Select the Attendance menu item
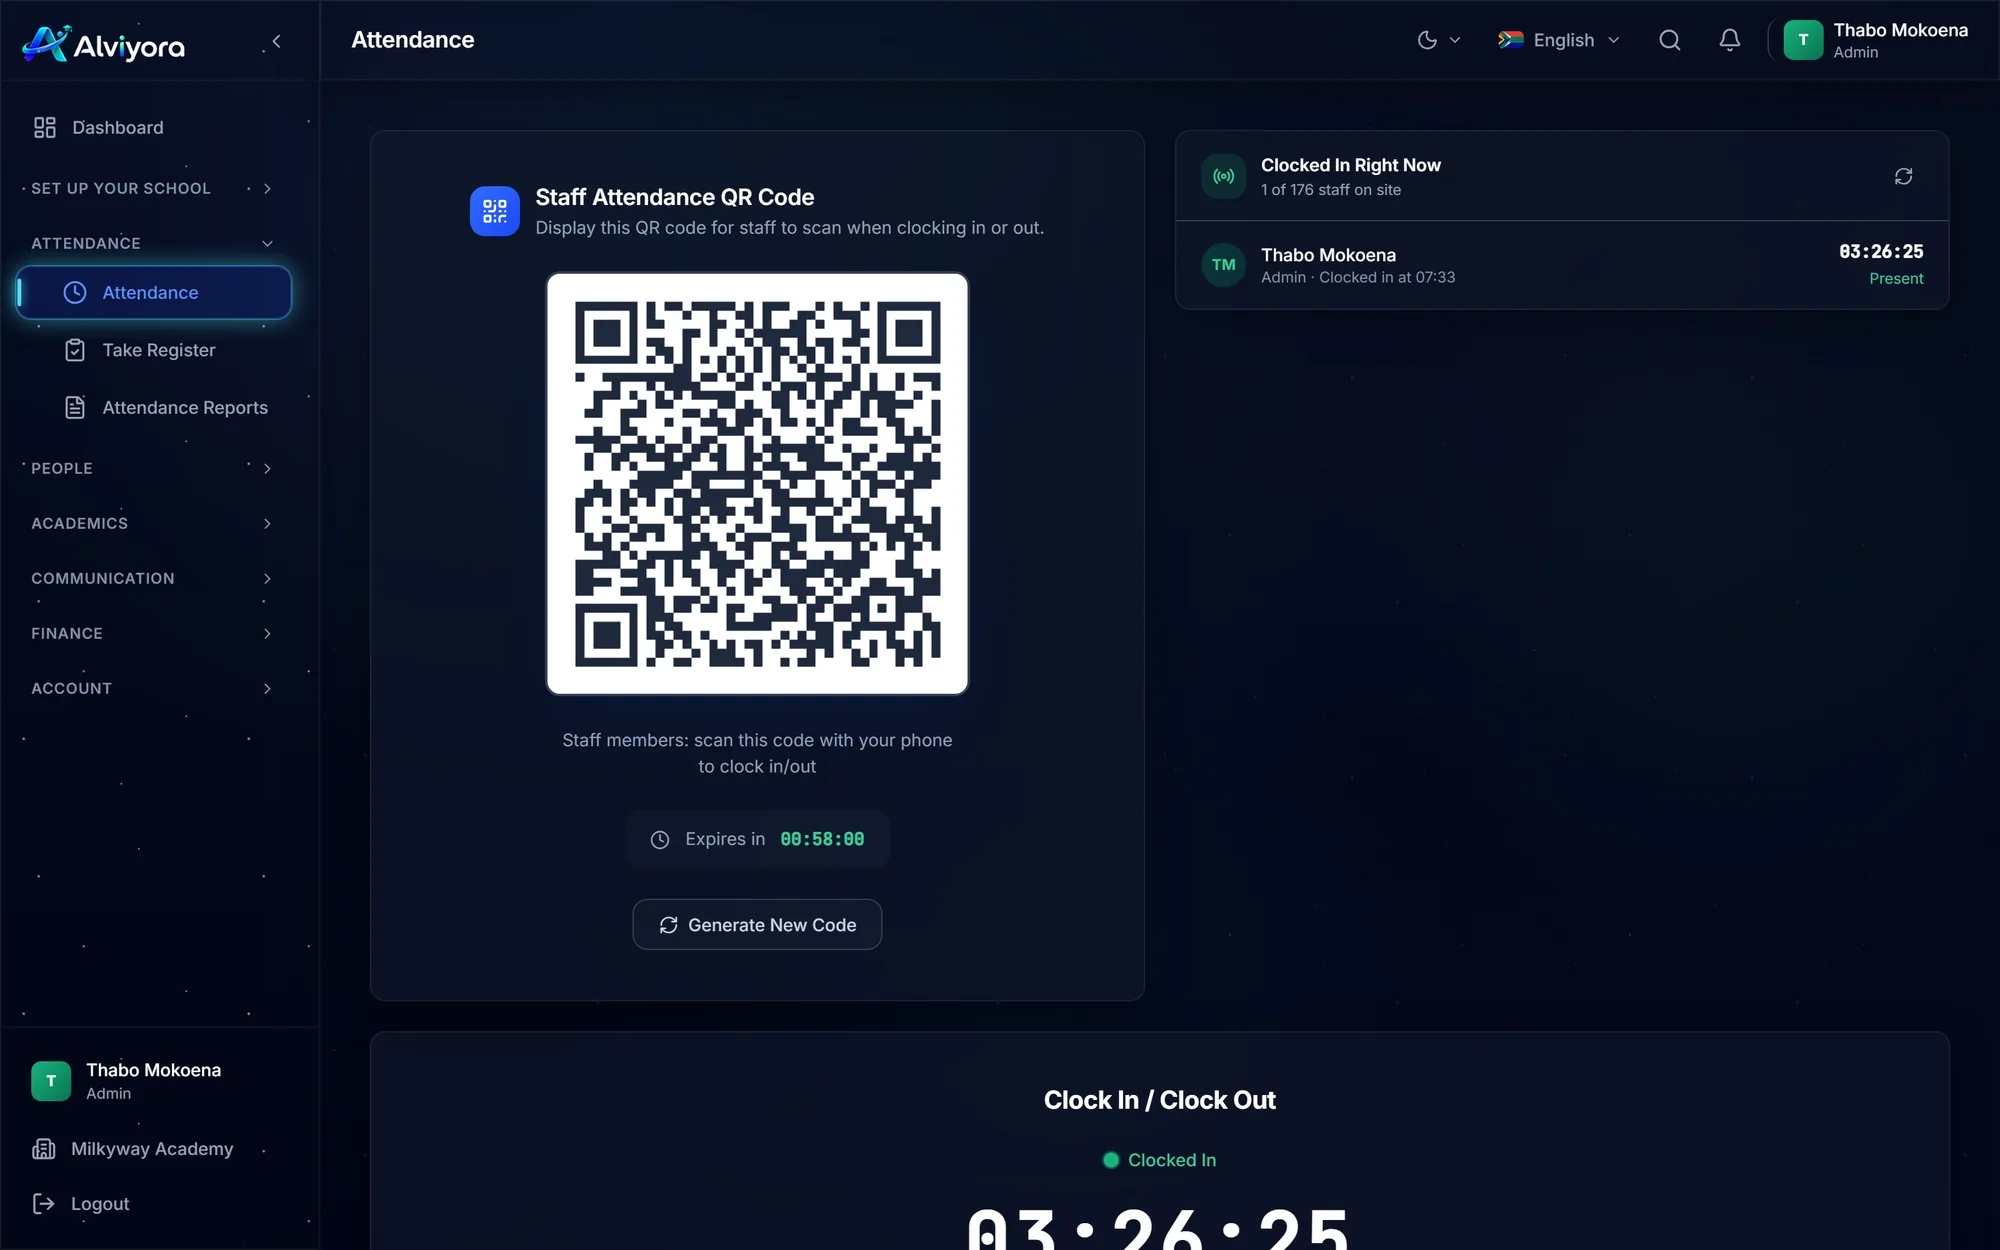Image resolution: width=2000 pixels, height=1250 pixels. click(153, 292)
